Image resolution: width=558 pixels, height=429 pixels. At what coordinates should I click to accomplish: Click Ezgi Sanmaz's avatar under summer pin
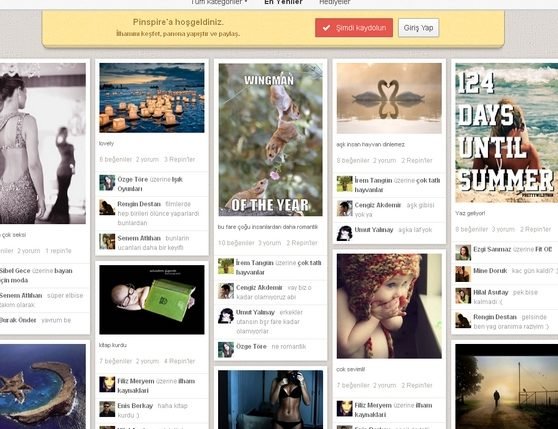point(463,253)
